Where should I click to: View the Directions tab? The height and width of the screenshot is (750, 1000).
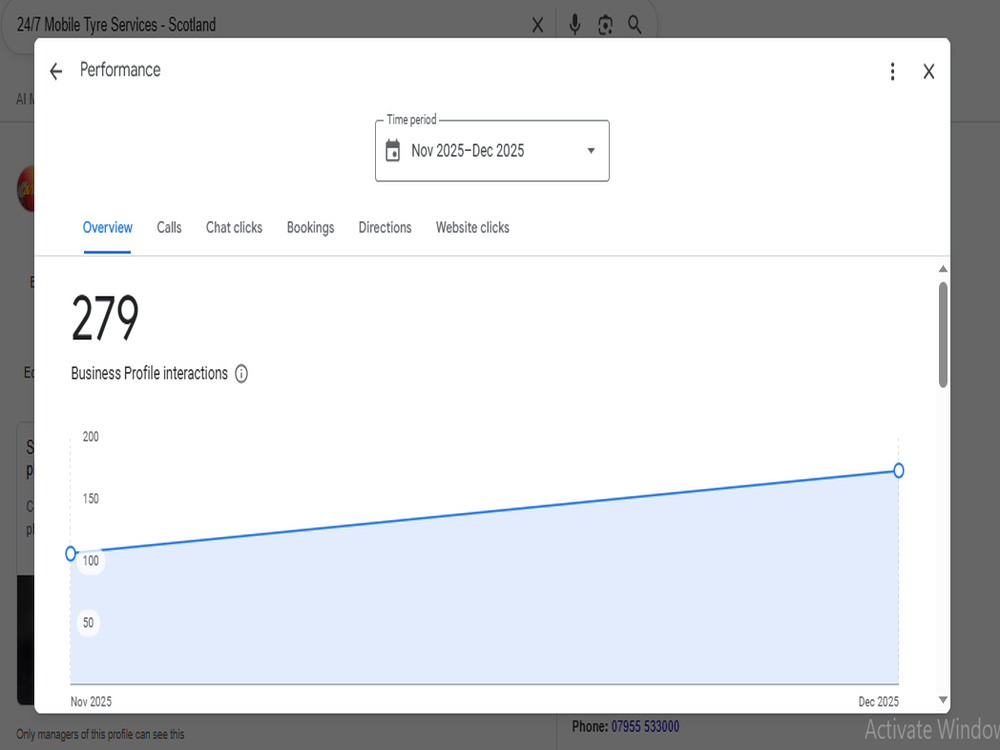pos(385,228)
